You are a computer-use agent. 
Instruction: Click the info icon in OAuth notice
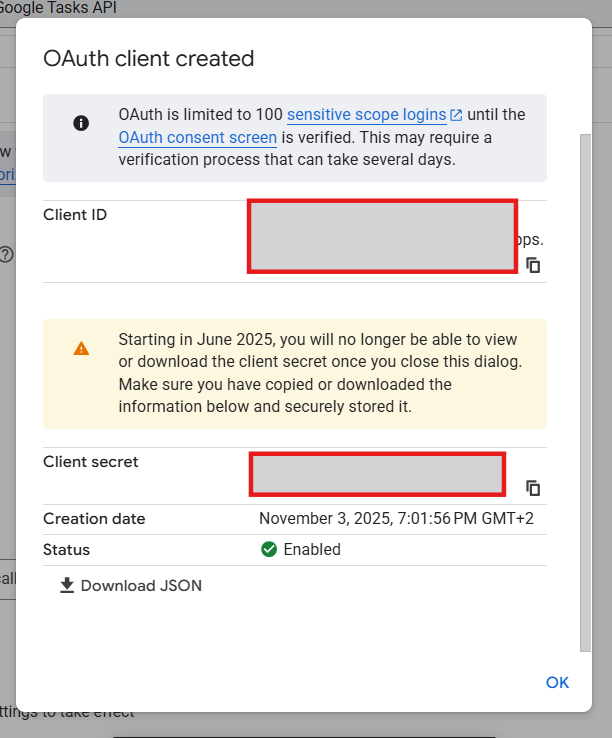(x=82, y=123)
